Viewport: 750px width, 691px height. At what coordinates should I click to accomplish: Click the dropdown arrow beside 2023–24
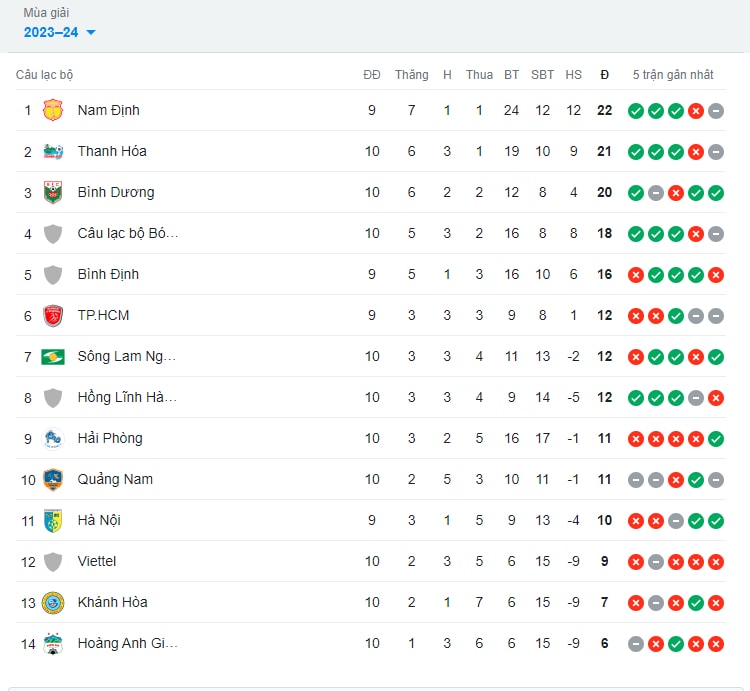coord(91,33)
